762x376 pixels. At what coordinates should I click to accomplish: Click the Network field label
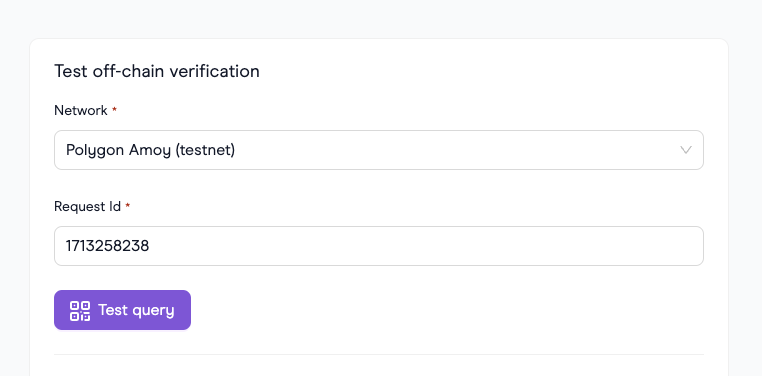coord(81,110)
